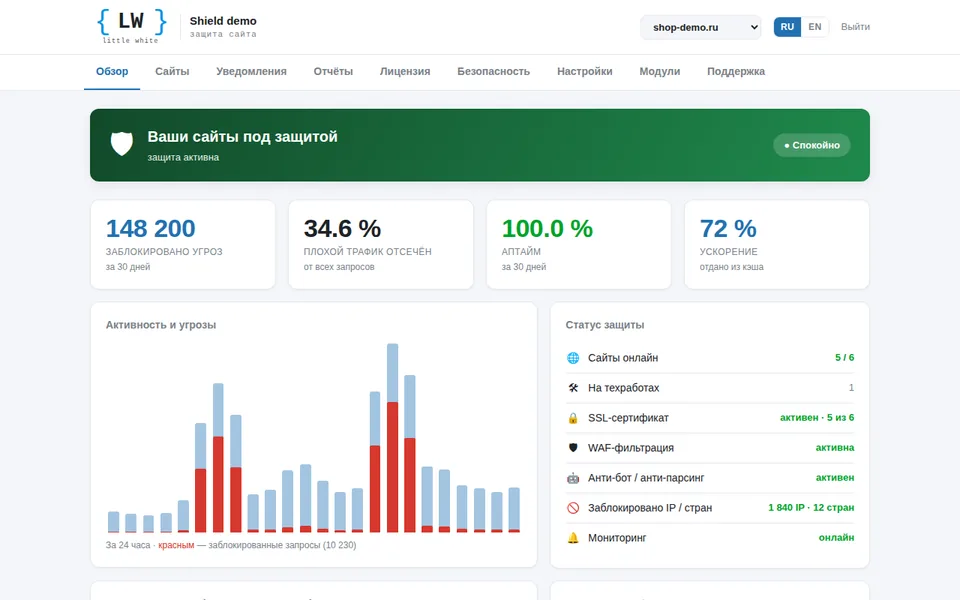Click the активен · 5 из 6 SSL value

click(817, 418)
